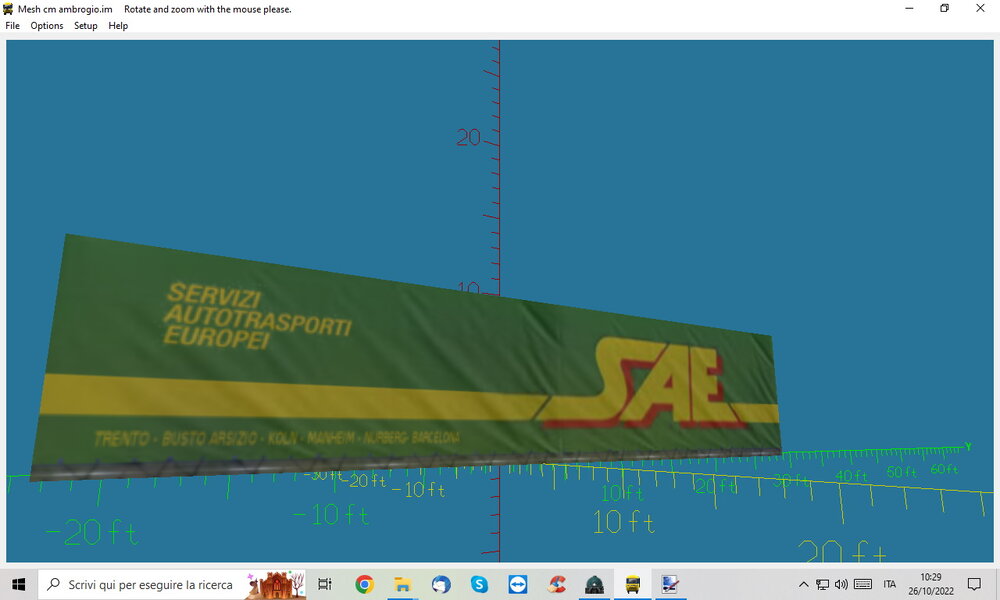
Task: Open the dark dome-shaped taskbar app
Action: tap(594, 584)
